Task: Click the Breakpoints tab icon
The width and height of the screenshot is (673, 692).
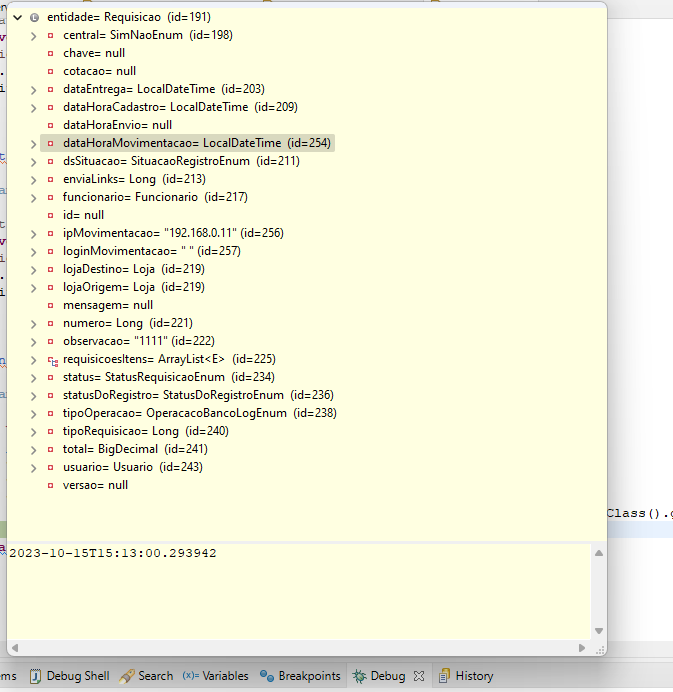Action: pyautogui.click(x=267, y=676)
